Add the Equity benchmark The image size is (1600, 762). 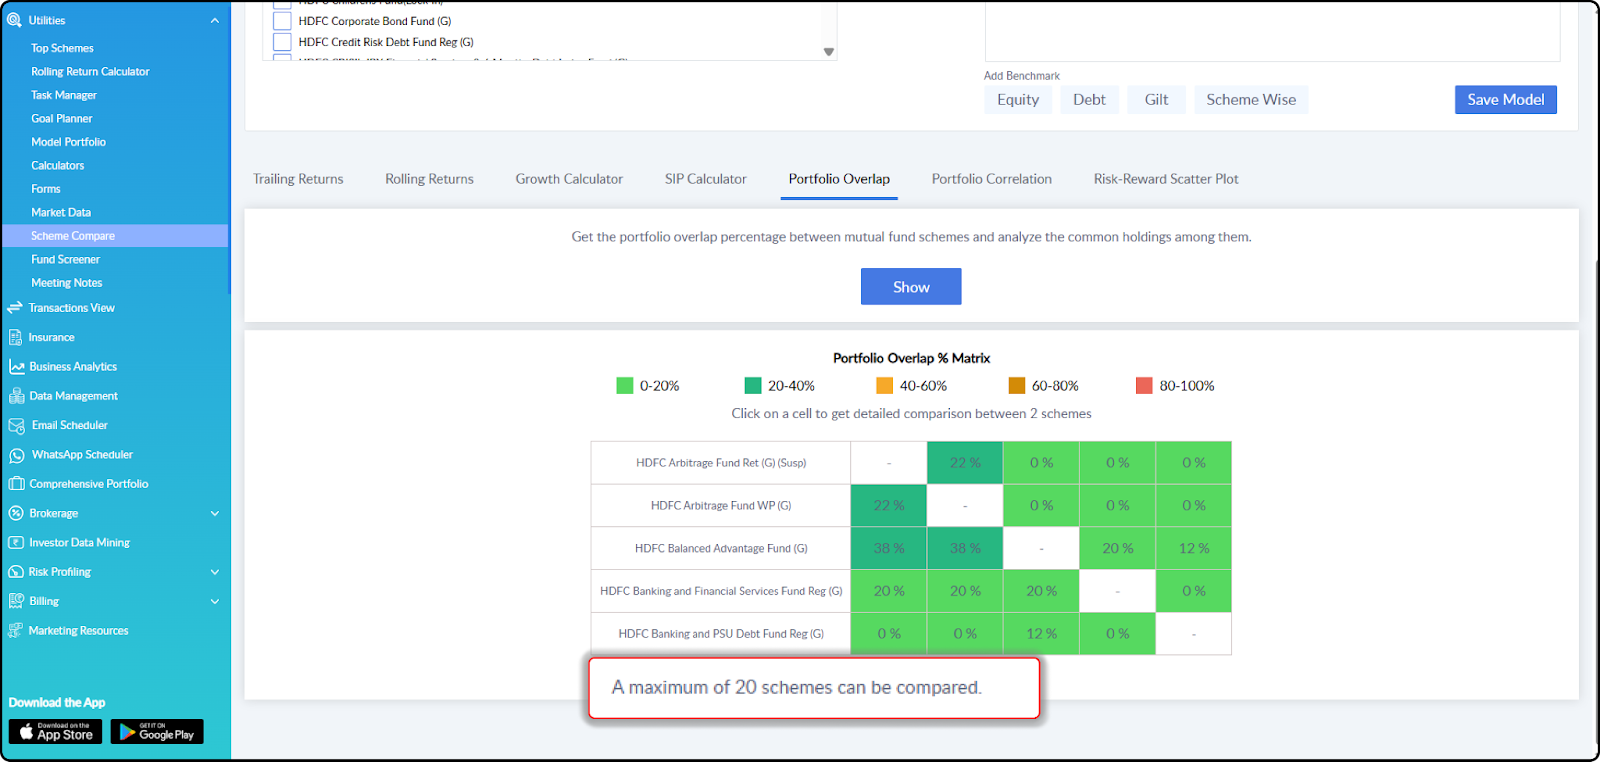click(1018, 99)
